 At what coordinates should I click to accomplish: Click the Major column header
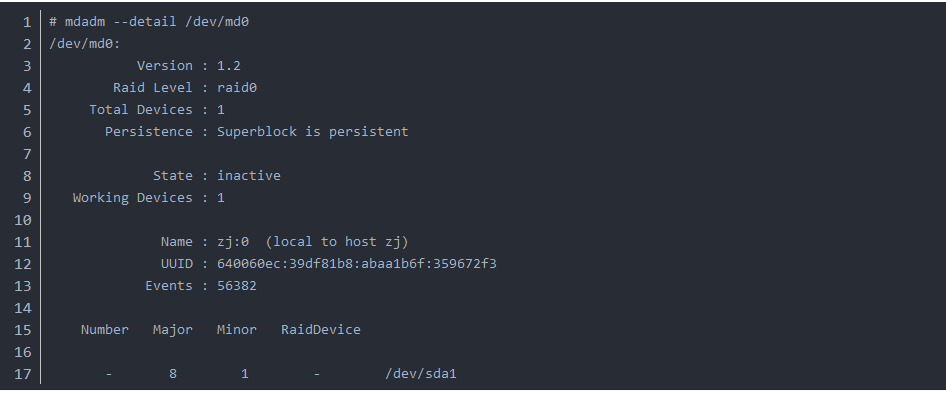173,329
